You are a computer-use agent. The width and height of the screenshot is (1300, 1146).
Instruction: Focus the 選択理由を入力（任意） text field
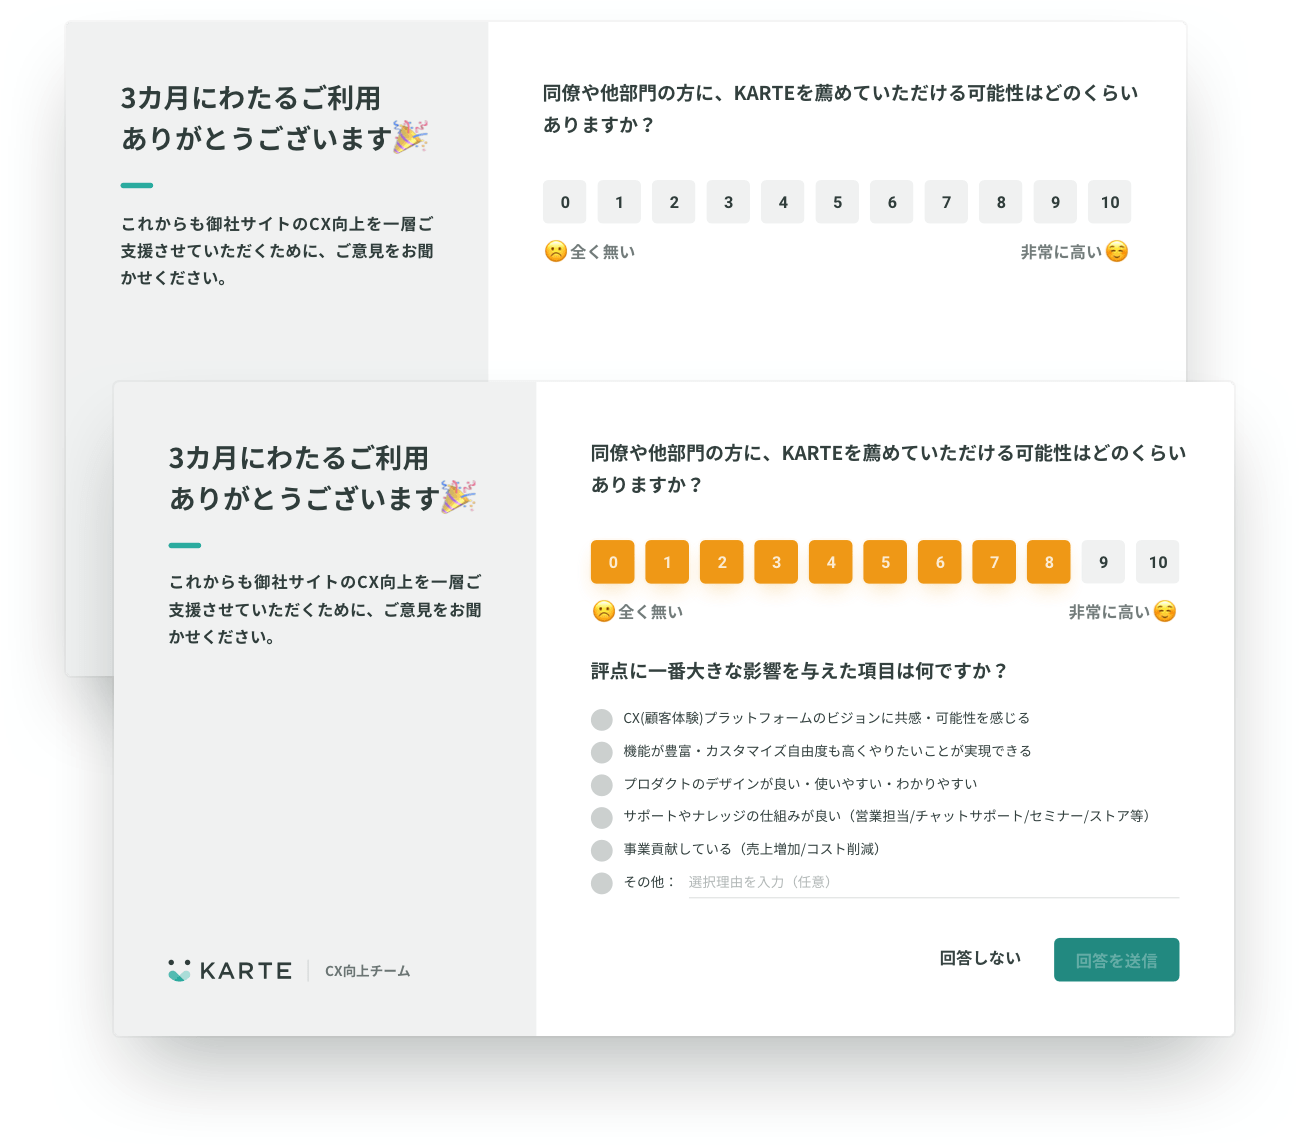coord(934,883)
